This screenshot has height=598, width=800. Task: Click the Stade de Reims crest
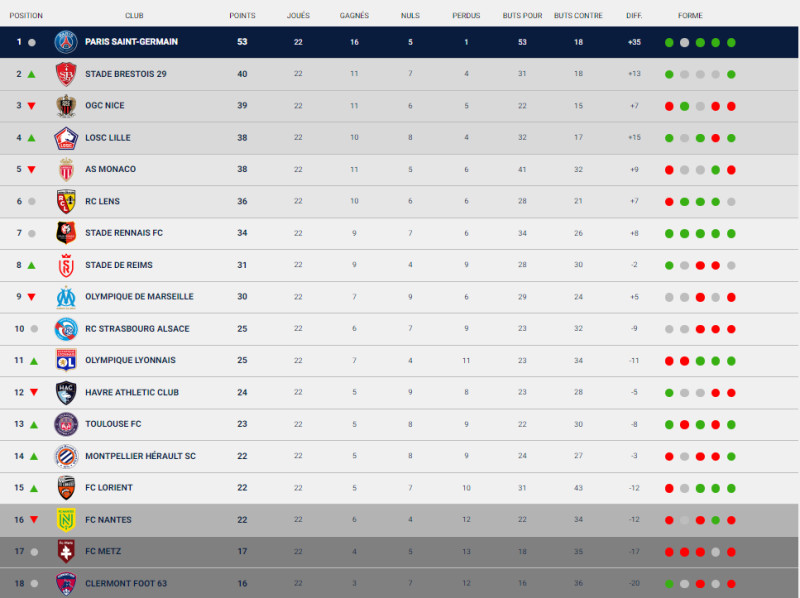[x=66, y=265]
